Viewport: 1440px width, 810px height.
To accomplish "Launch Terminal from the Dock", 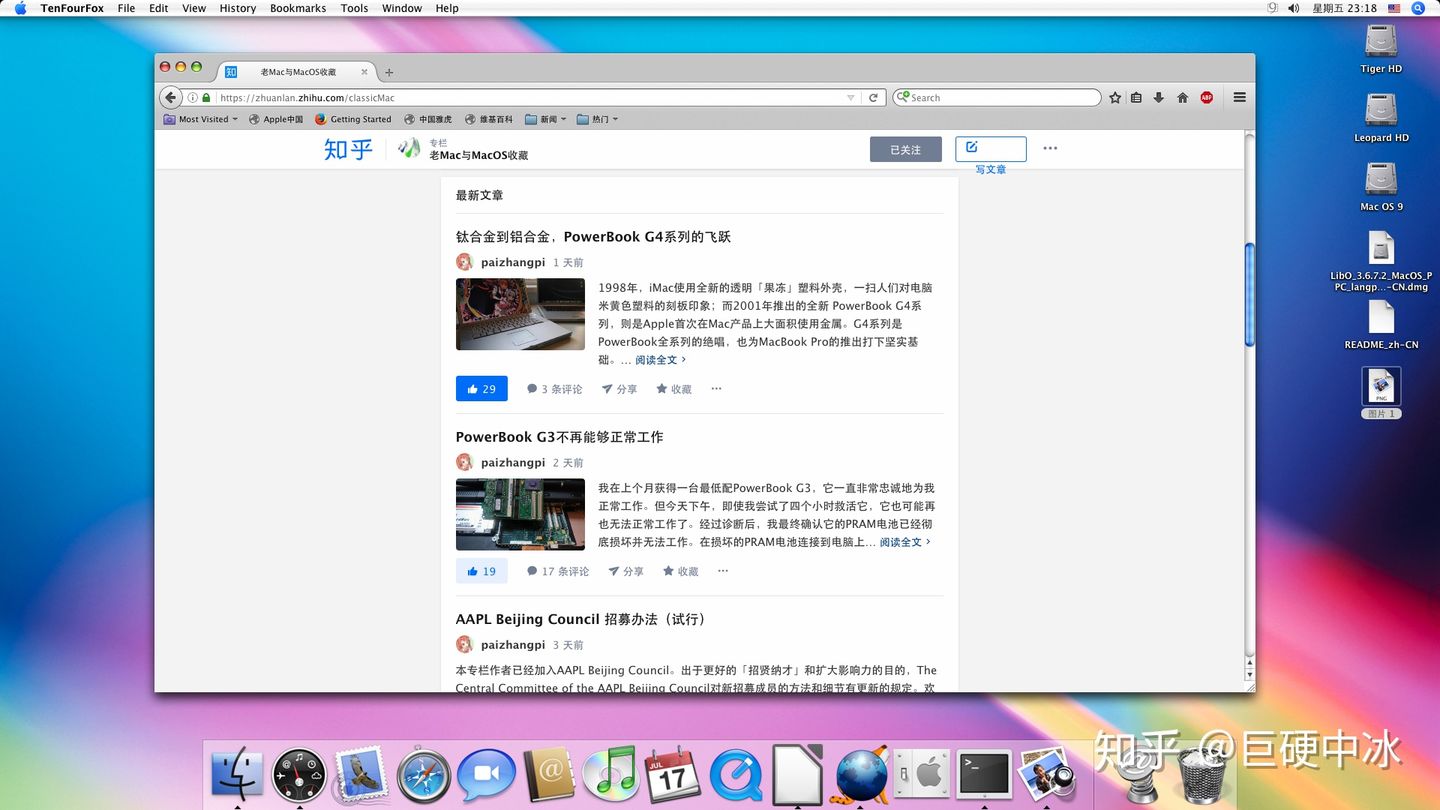I will click(x=984, y=774).
